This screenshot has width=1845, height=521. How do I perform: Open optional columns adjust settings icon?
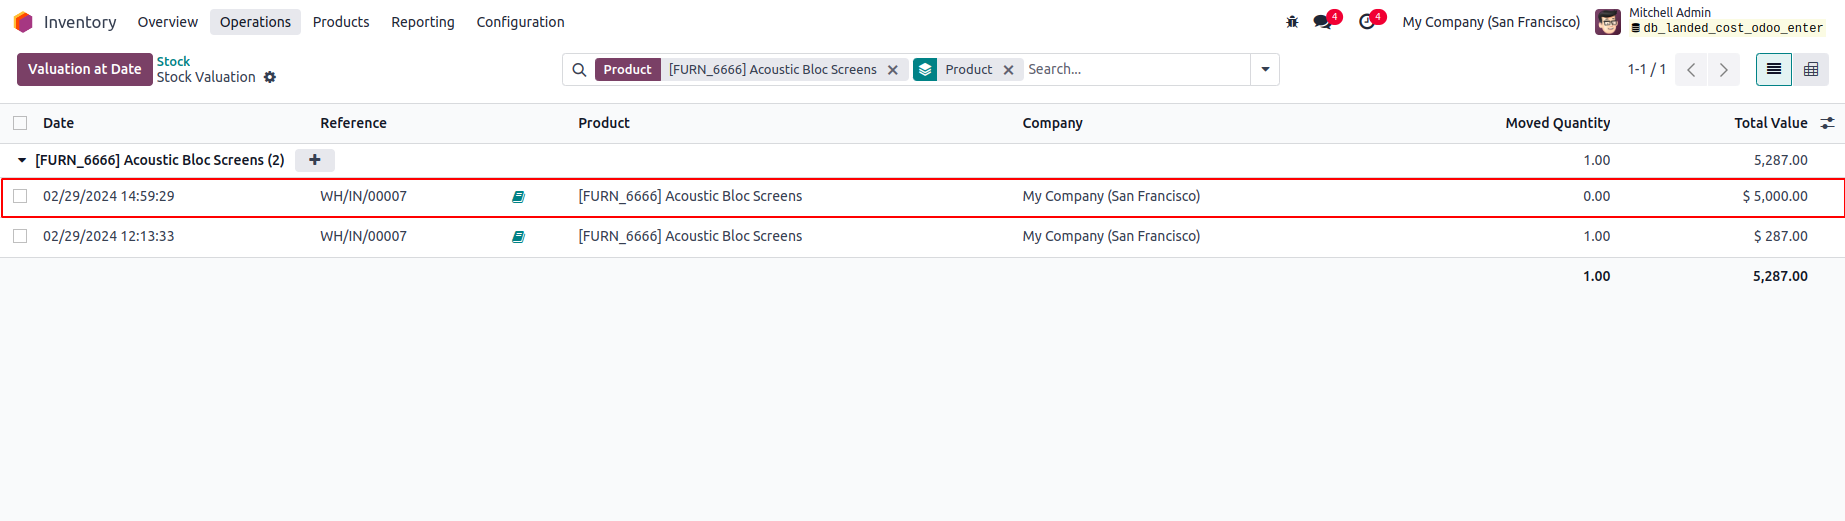1827,123
